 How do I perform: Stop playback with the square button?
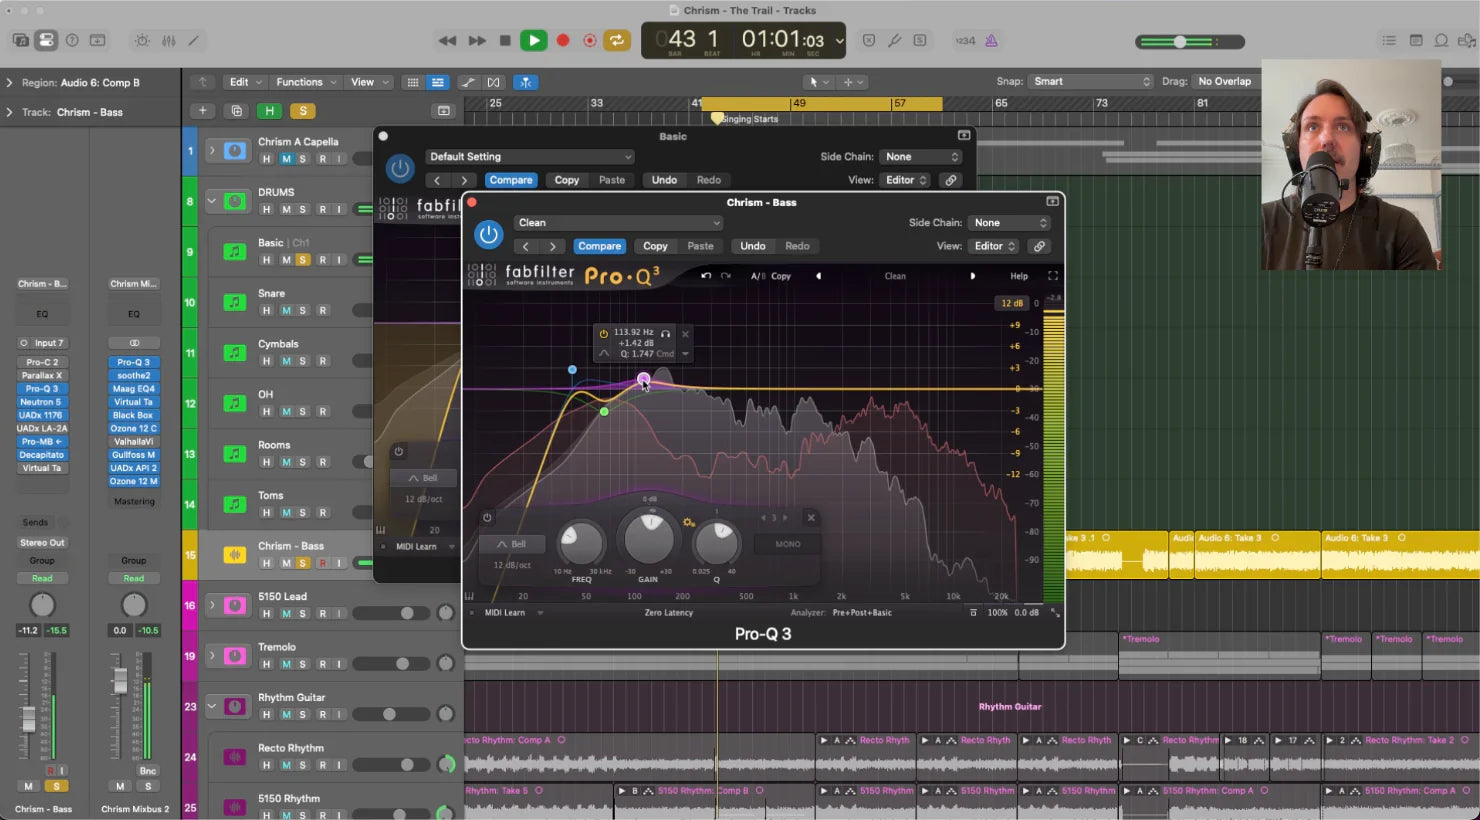[505, 41]
